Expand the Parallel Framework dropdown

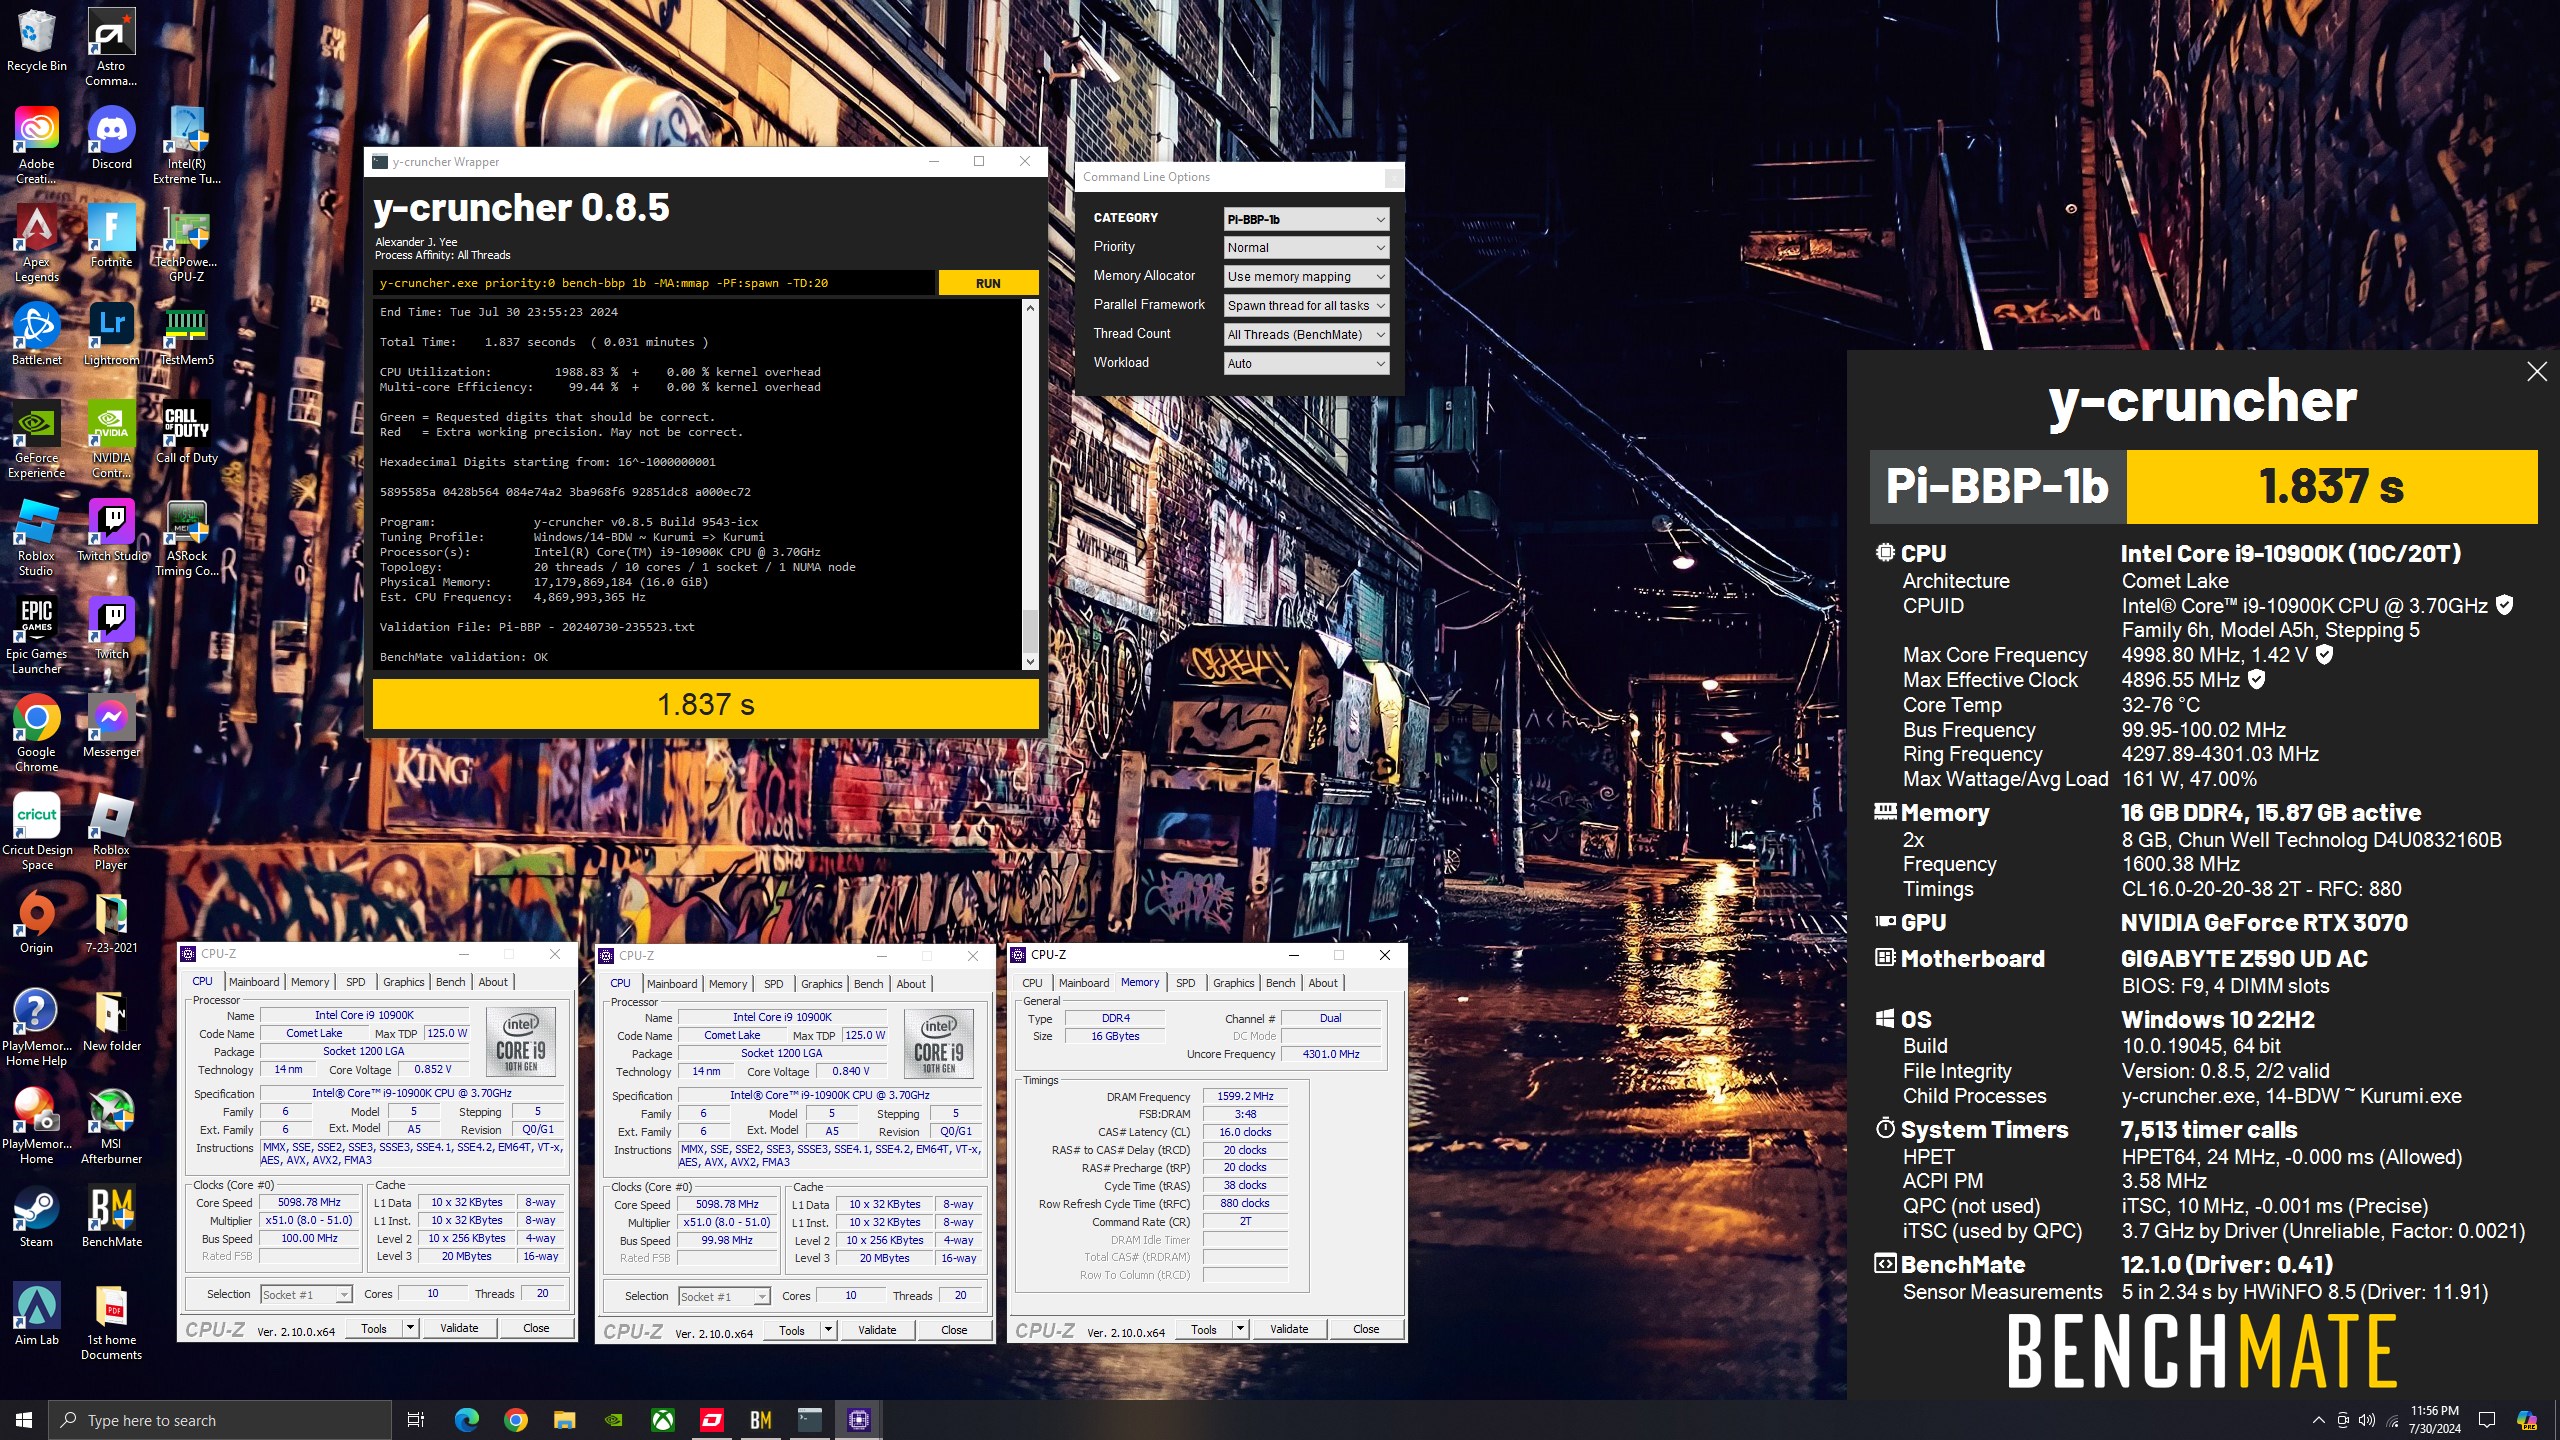(x=1306, y=305)
